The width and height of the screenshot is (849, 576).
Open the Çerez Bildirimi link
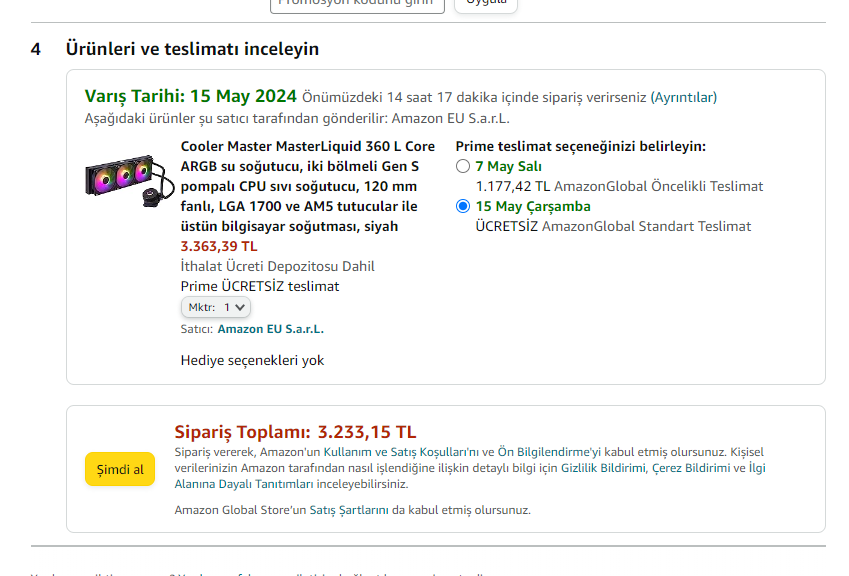click(691, 468)
